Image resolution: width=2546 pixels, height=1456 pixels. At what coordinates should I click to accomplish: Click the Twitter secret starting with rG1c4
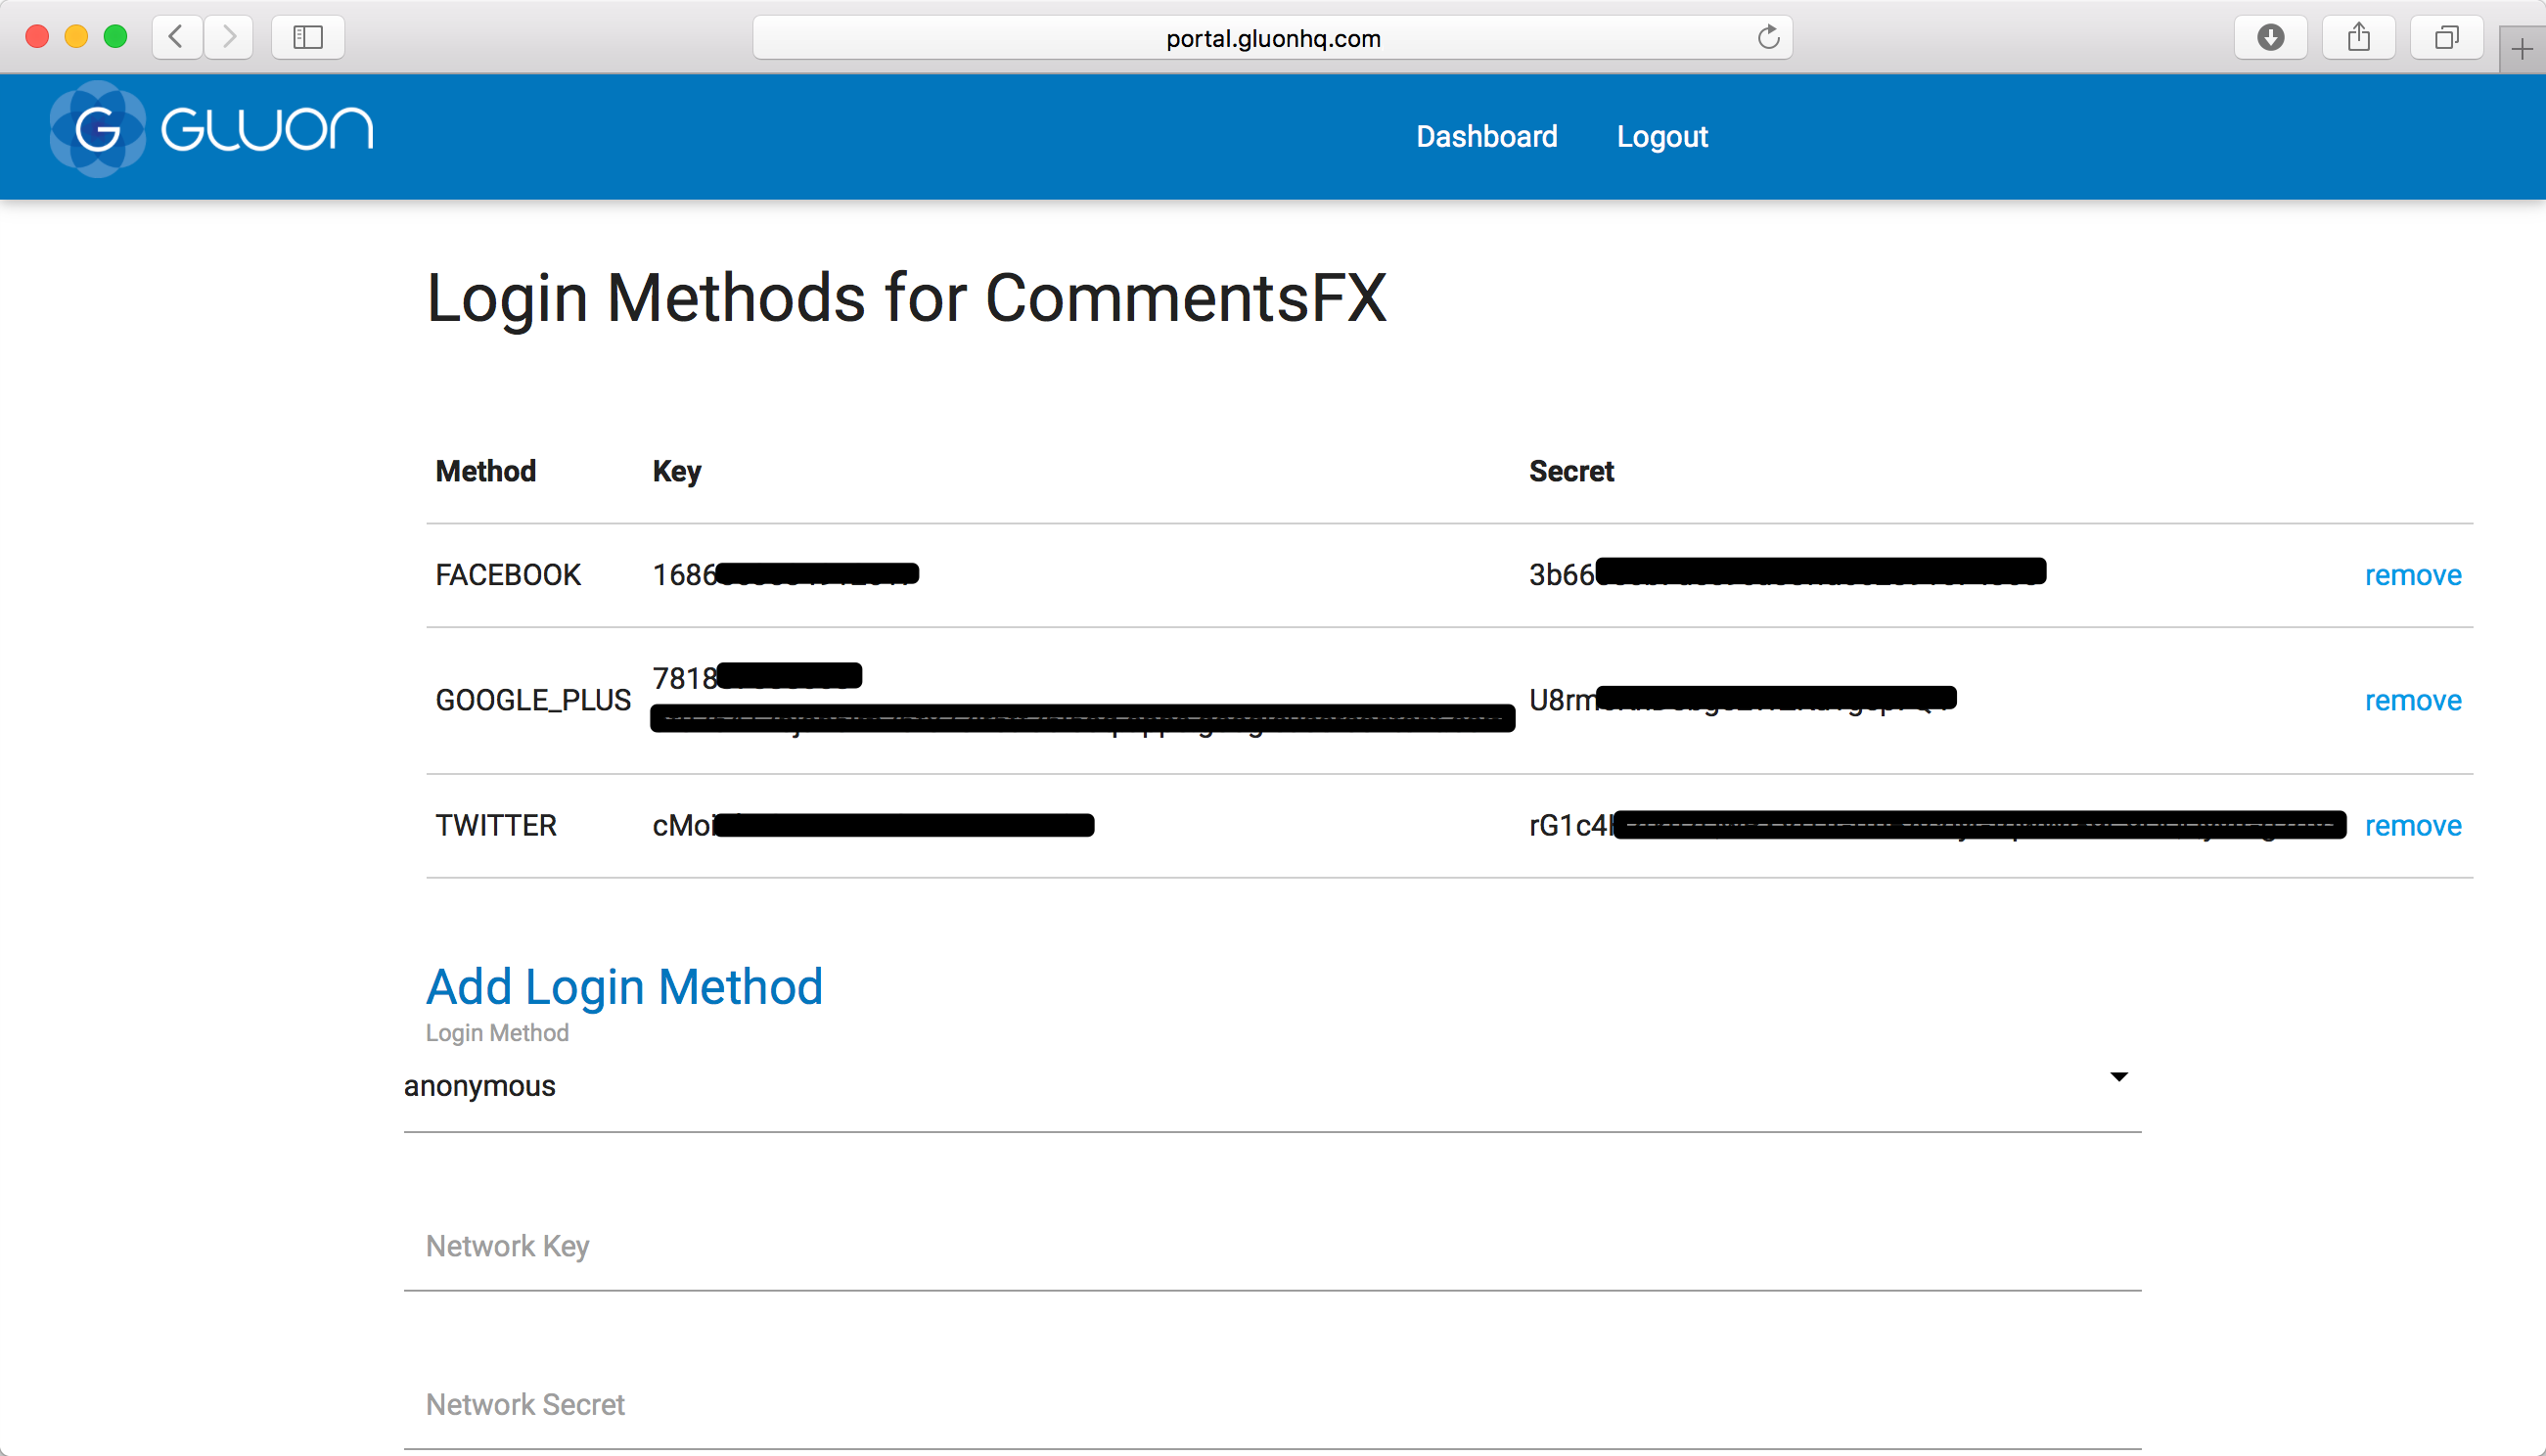click(x=1937, y=825)
